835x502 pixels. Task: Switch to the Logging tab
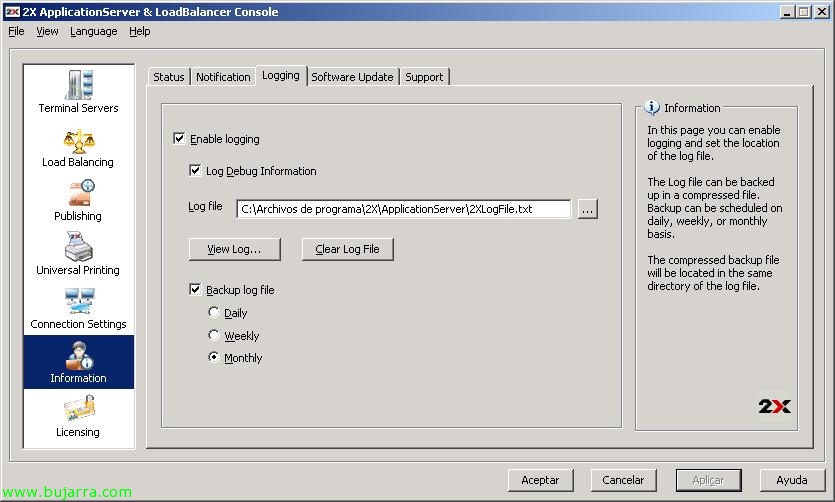[x=281, y=75]
